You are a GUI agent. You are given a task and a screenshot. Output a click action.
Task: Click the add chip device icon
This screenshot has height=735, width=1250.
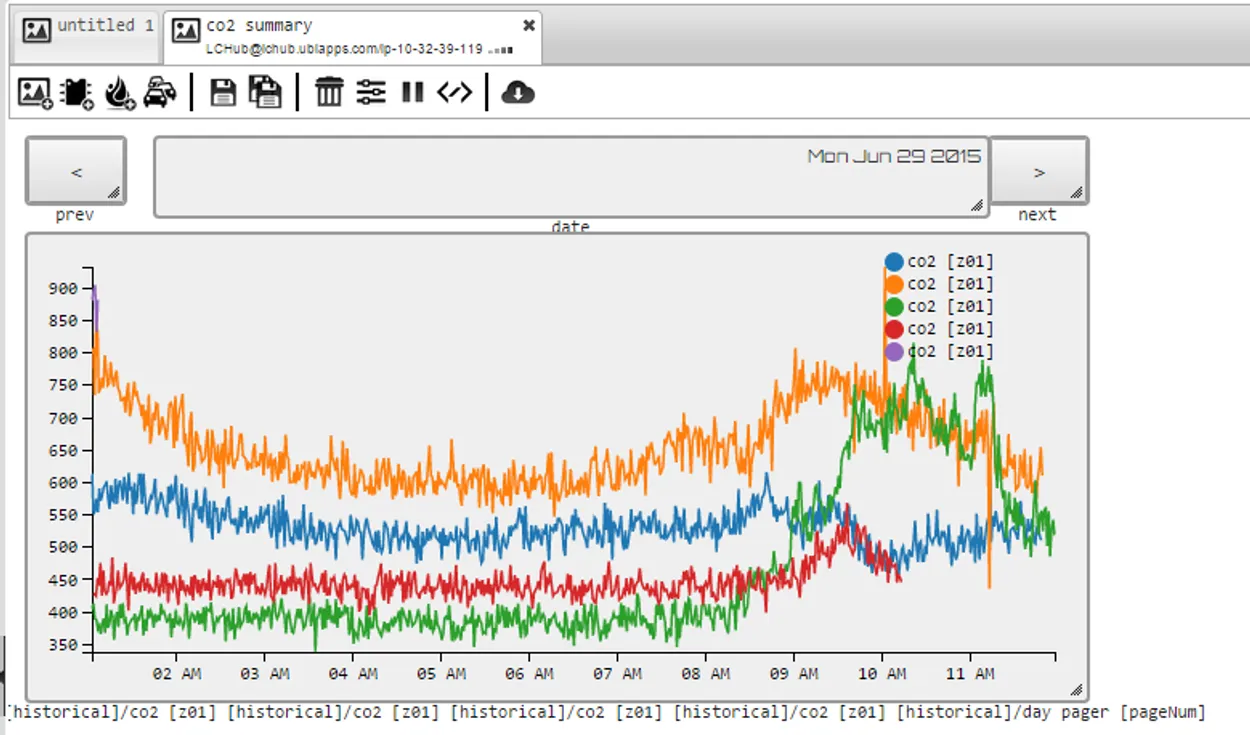pyautogui.click(x=77, y=93)
